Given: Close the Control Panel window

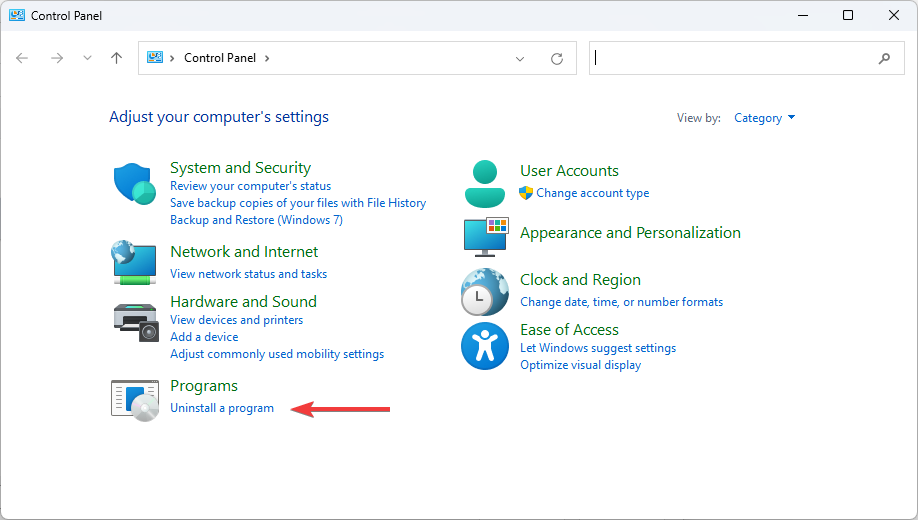Looking at the screenshot, I should point(893,15).
